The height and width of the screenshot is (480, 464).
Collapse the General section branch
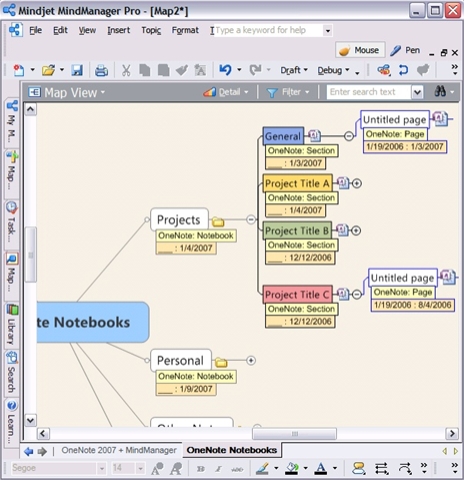coord(349,136)
